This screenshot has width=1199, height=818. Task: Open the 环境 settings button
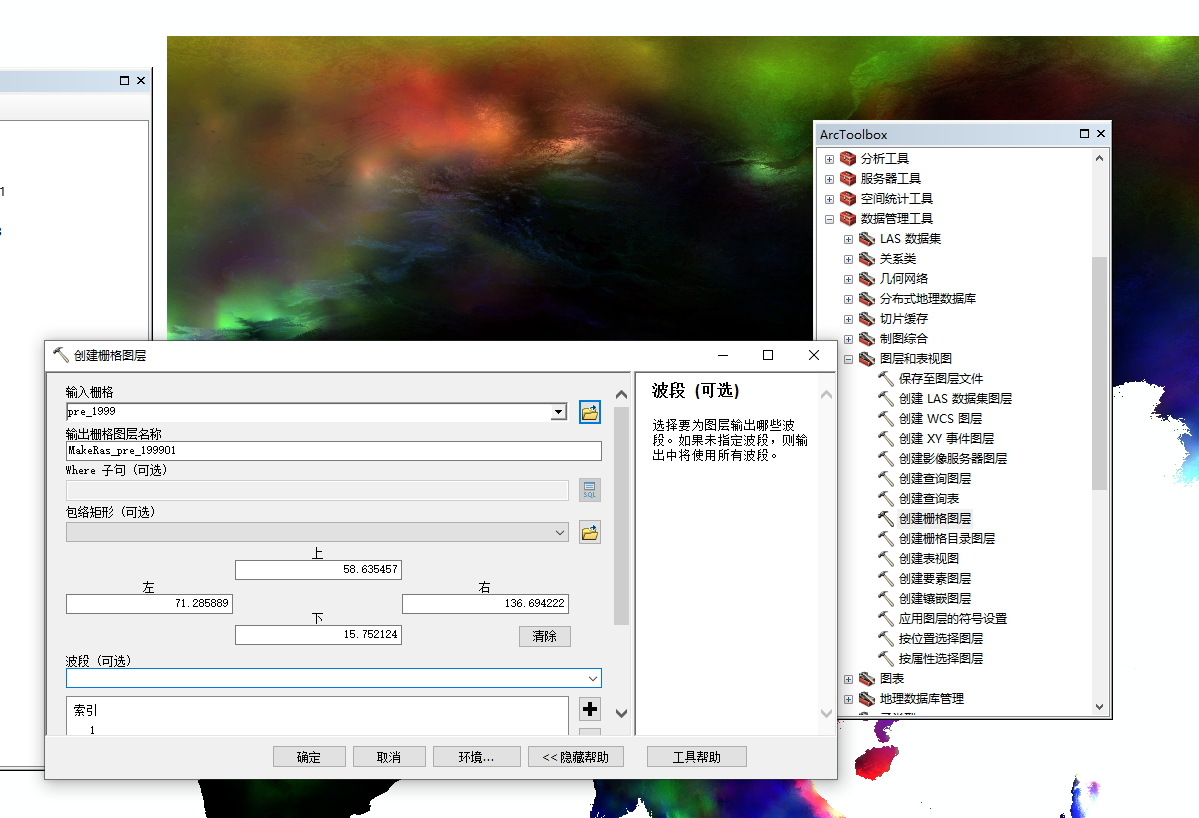tap(476, 757)
